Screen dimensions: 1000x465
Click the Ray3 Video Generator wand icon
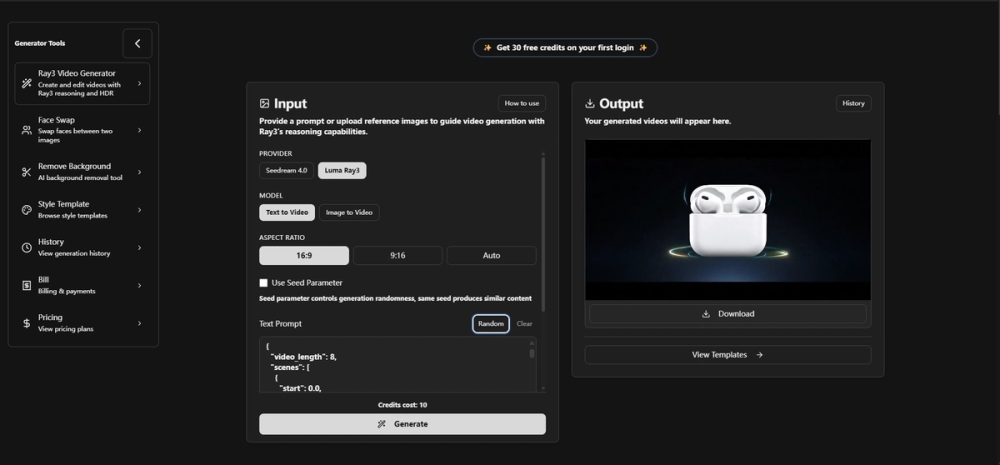click(x=27, y=84)
